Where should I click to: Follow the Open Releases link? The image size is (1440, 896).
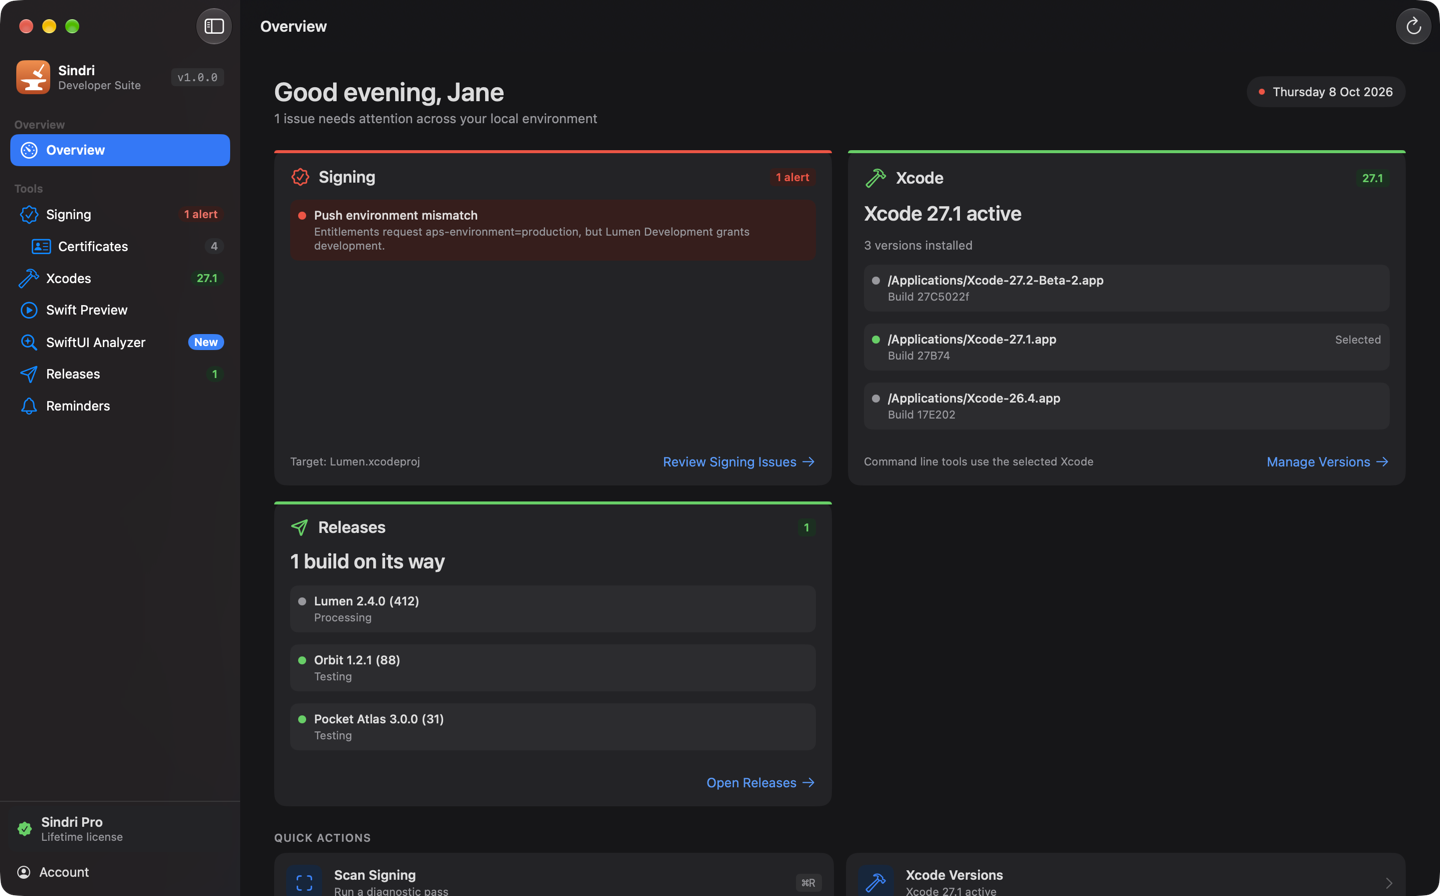(x=761, y=783)
